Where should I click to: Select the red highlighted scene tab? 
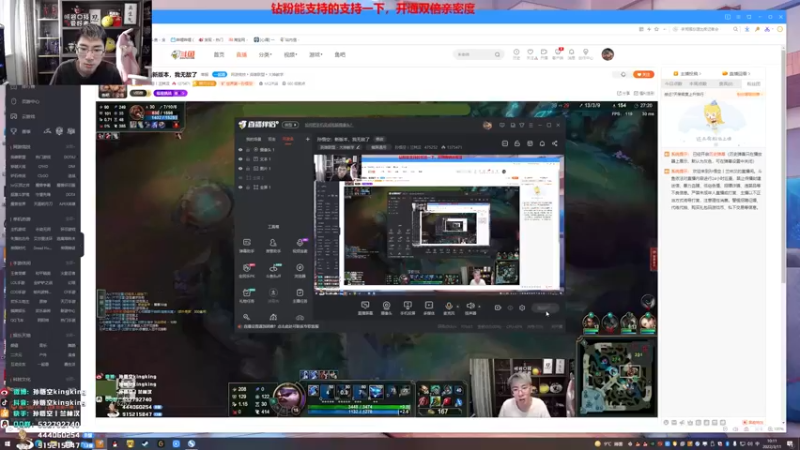(288, 139)
